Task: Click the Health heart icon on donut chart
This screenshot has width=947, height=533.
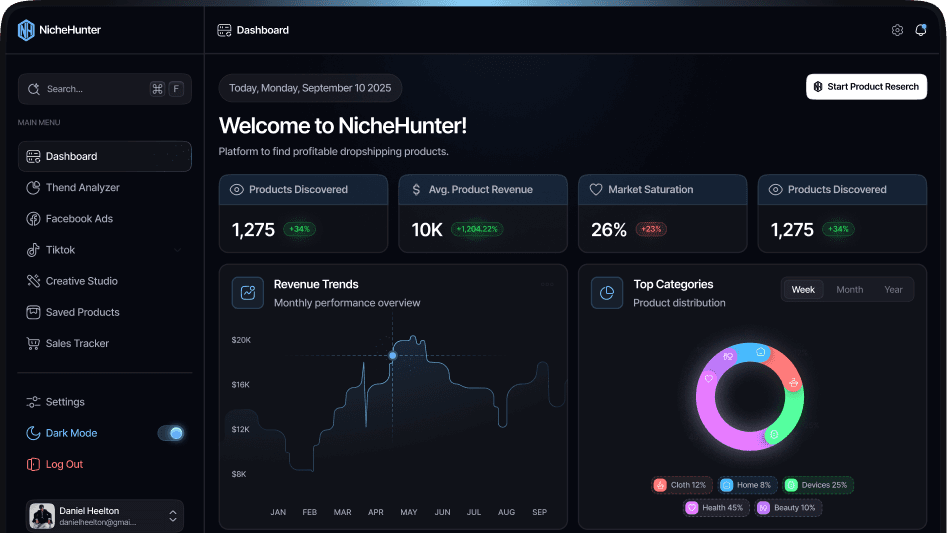Action: click(x=709, y=378)
